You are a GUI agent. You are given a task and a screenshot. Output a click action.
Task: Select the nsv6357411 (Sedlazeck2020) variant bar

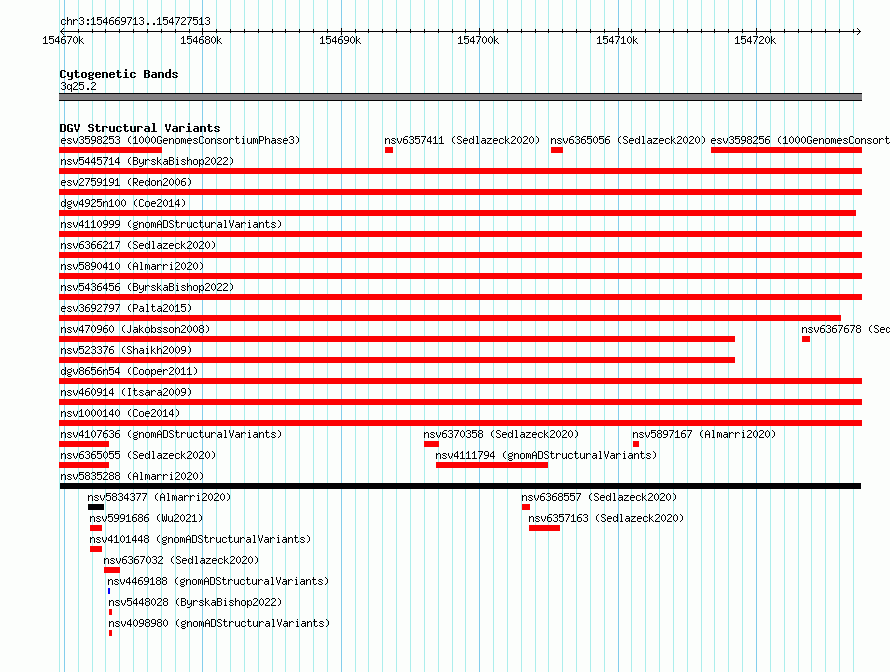(389, 150)
